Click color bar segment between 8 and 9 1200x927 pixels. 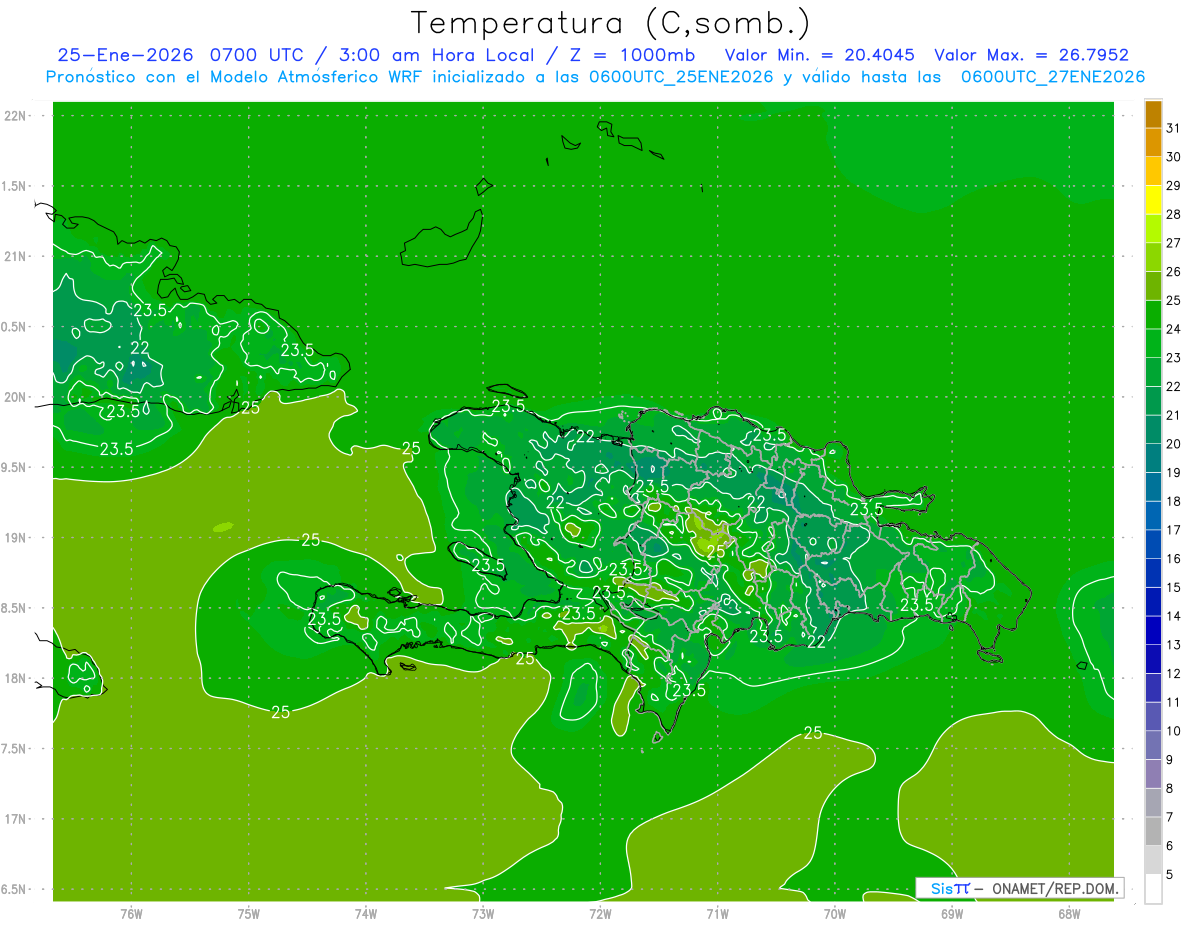tap(1153, 774)
